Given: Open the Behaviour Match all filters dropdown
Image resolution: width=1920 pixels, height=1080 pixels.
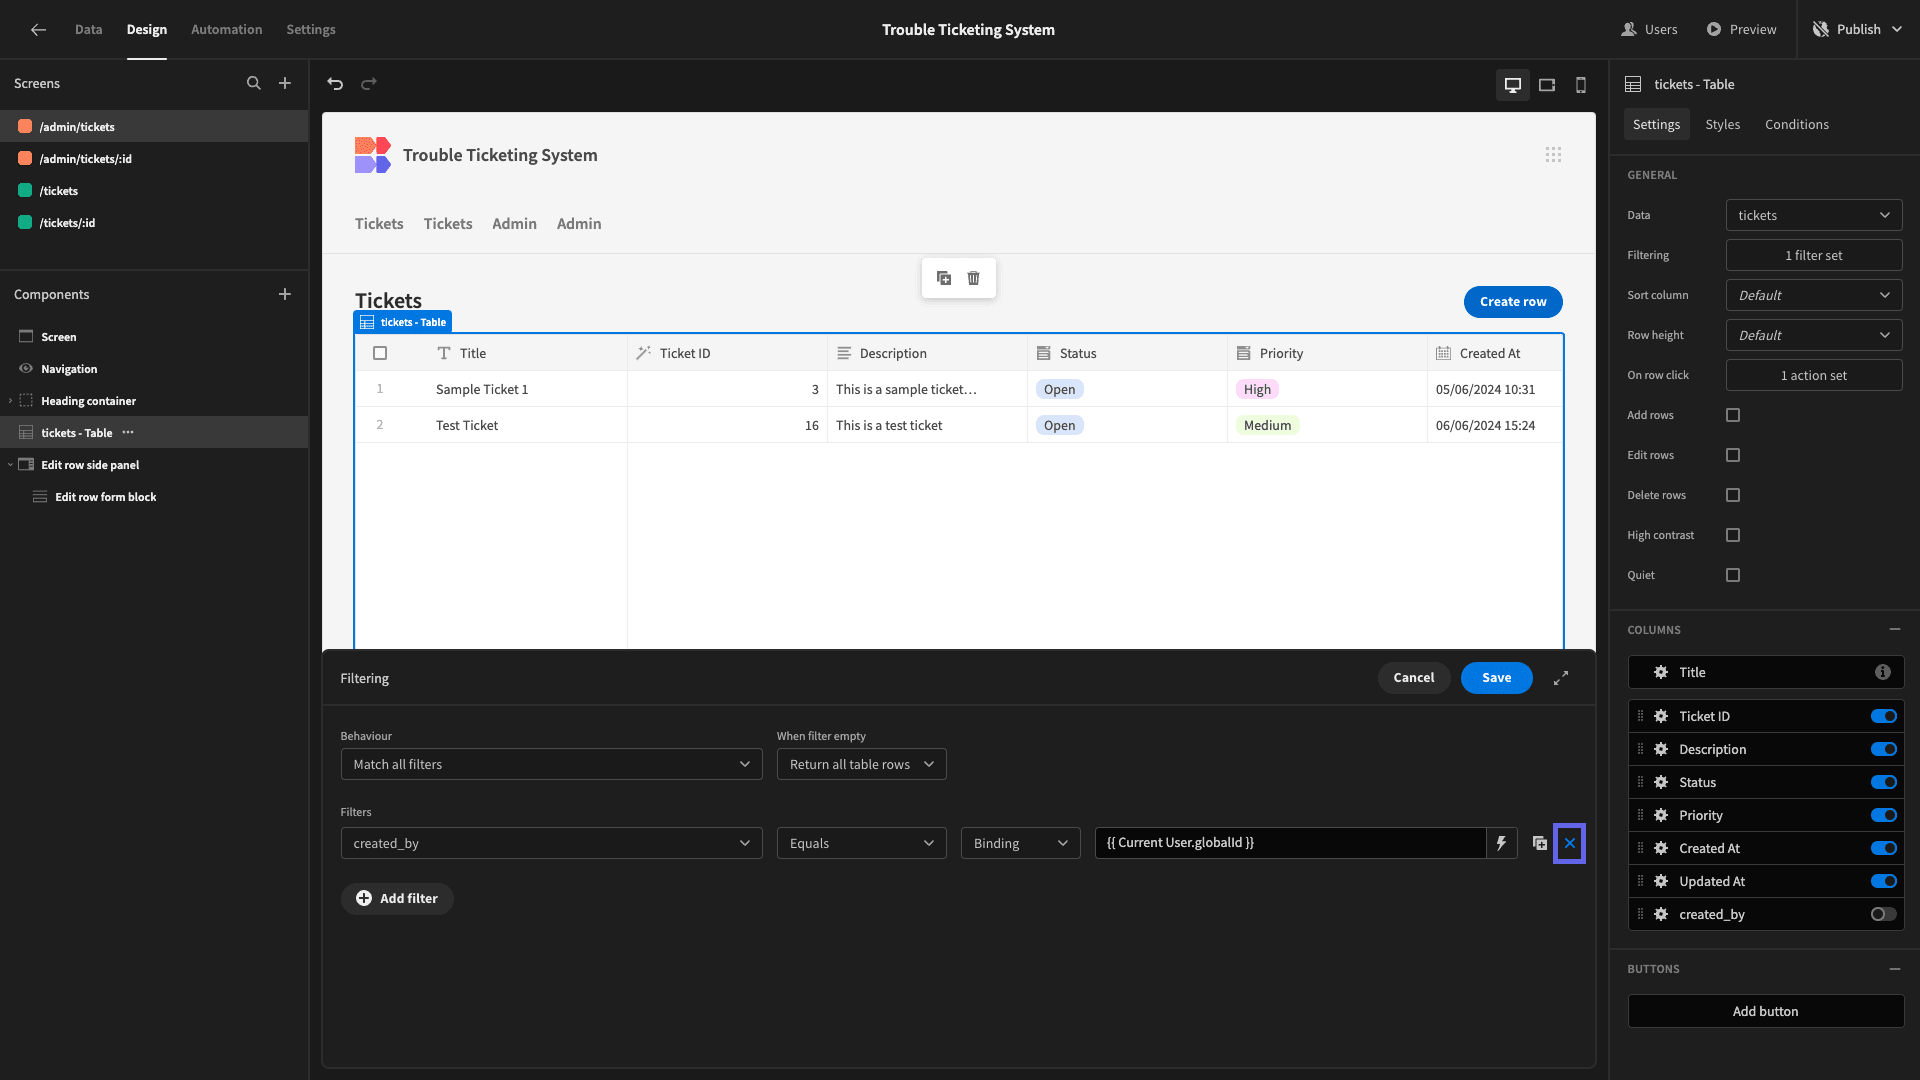Looking at the screenshot, I should tap(551, 764).
